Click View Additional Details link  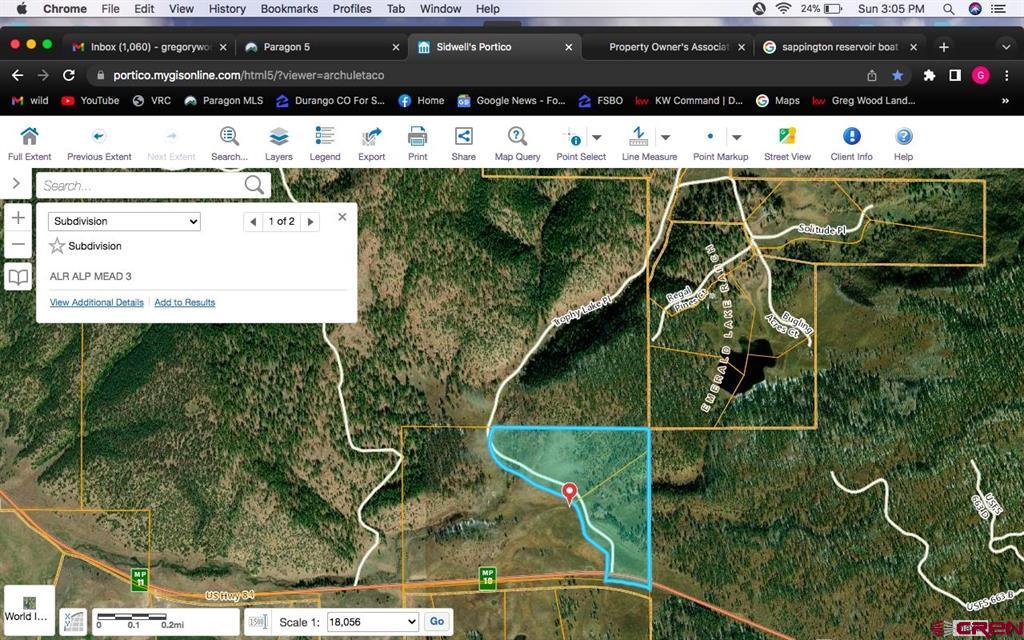[97, 302]
